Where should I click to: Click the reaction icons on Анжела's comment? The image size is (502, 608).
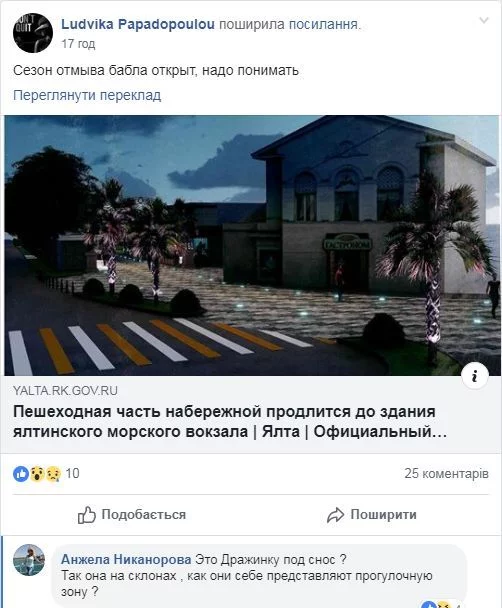coord(436,604)
